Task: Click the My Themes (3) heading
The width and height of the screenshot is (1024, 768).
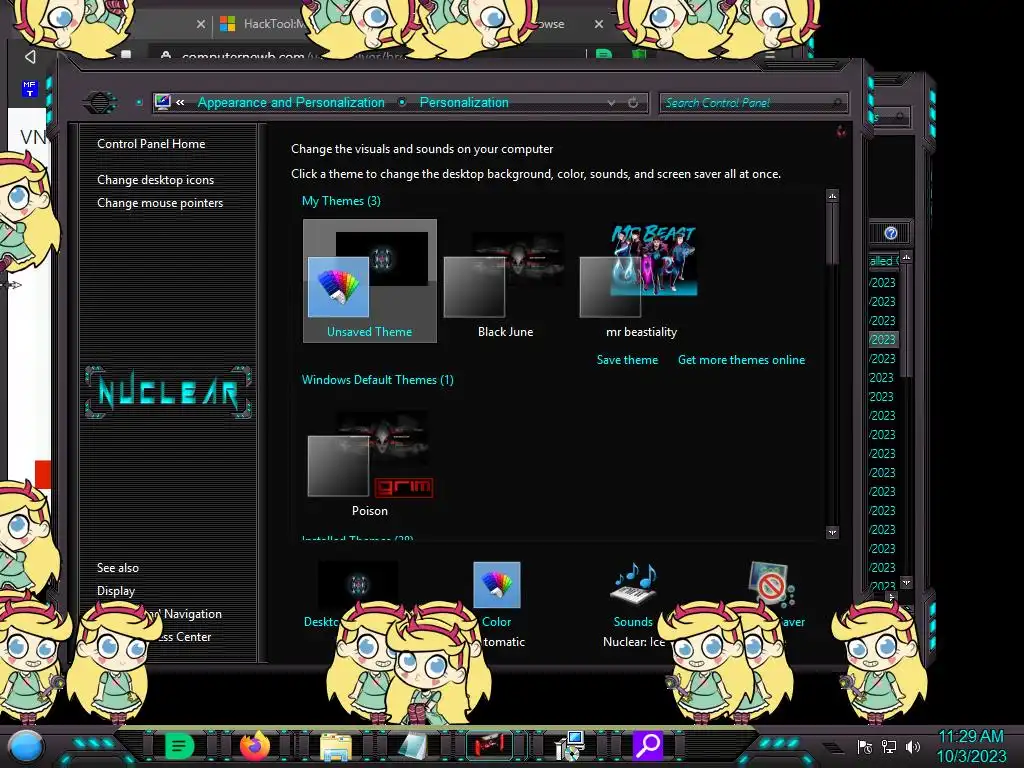Action: [341, 200]
